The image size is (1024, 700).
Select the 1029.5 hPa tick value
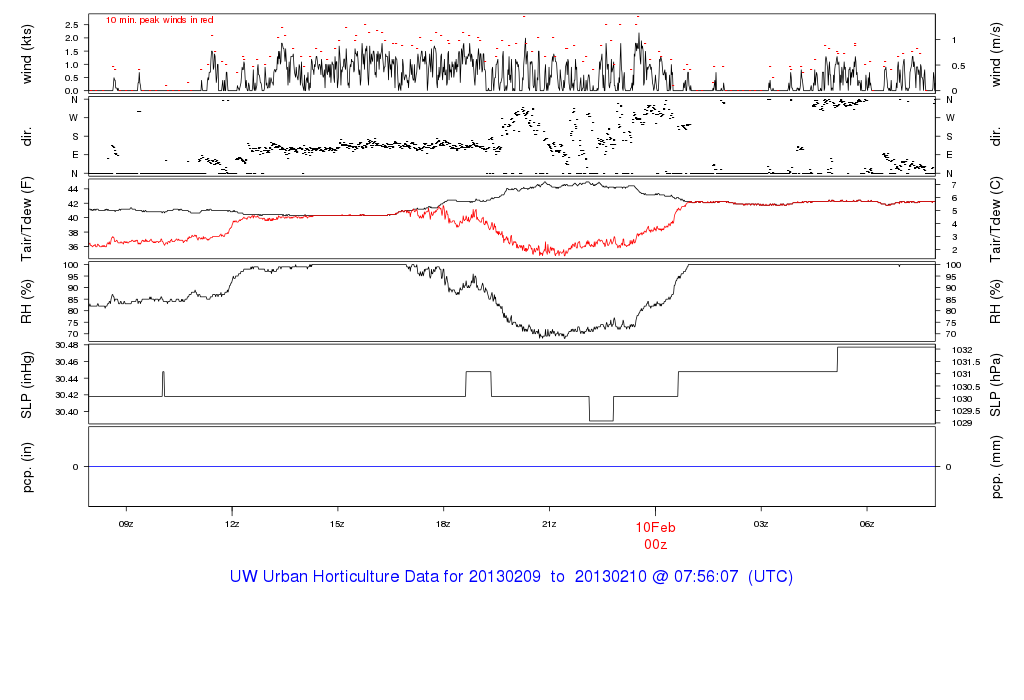point(966,411)
